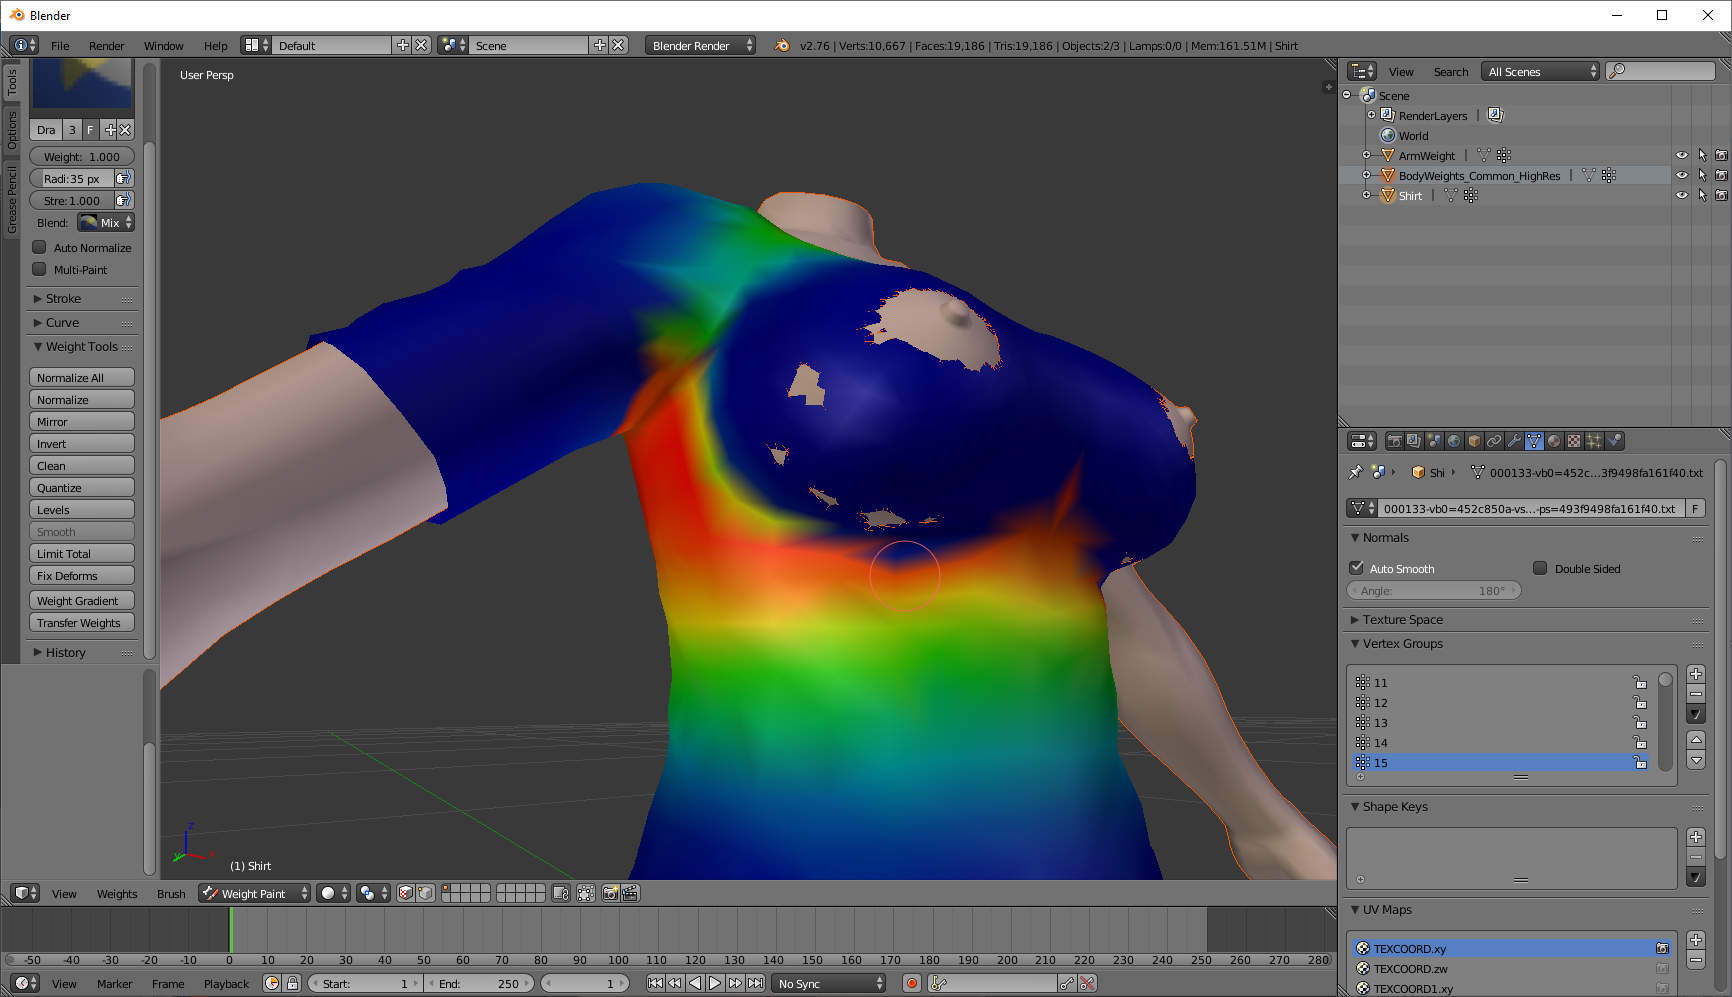Uncheck the Auto Smooth checkbox
Image resolution: width=1732 pixels, height=997 pixels.
pos(1357,568)
